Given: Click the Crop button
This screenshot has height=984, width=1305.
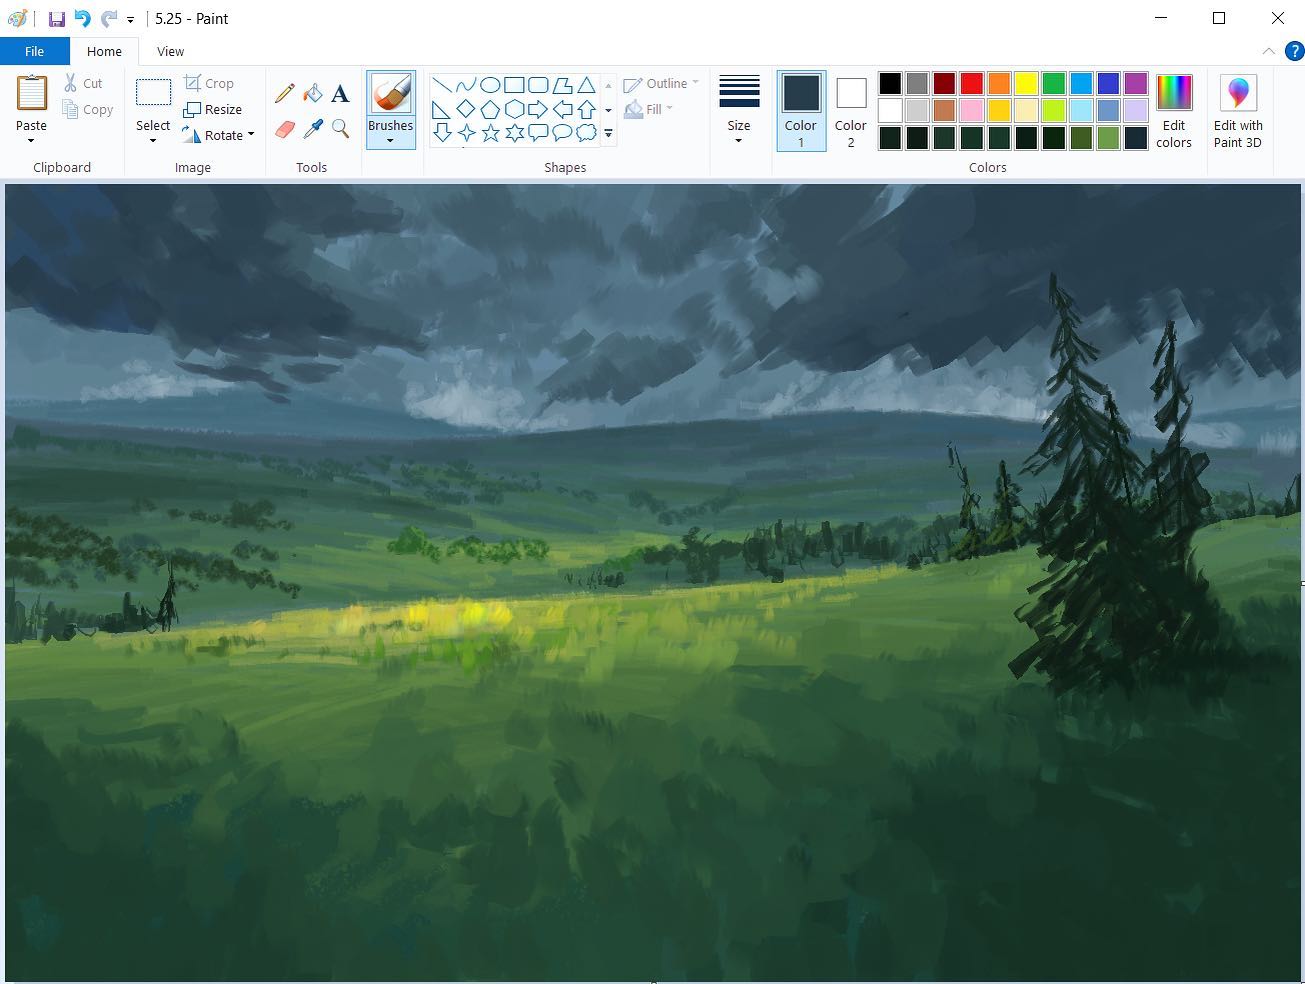Looking at the screenshot, I should [209, 83].
